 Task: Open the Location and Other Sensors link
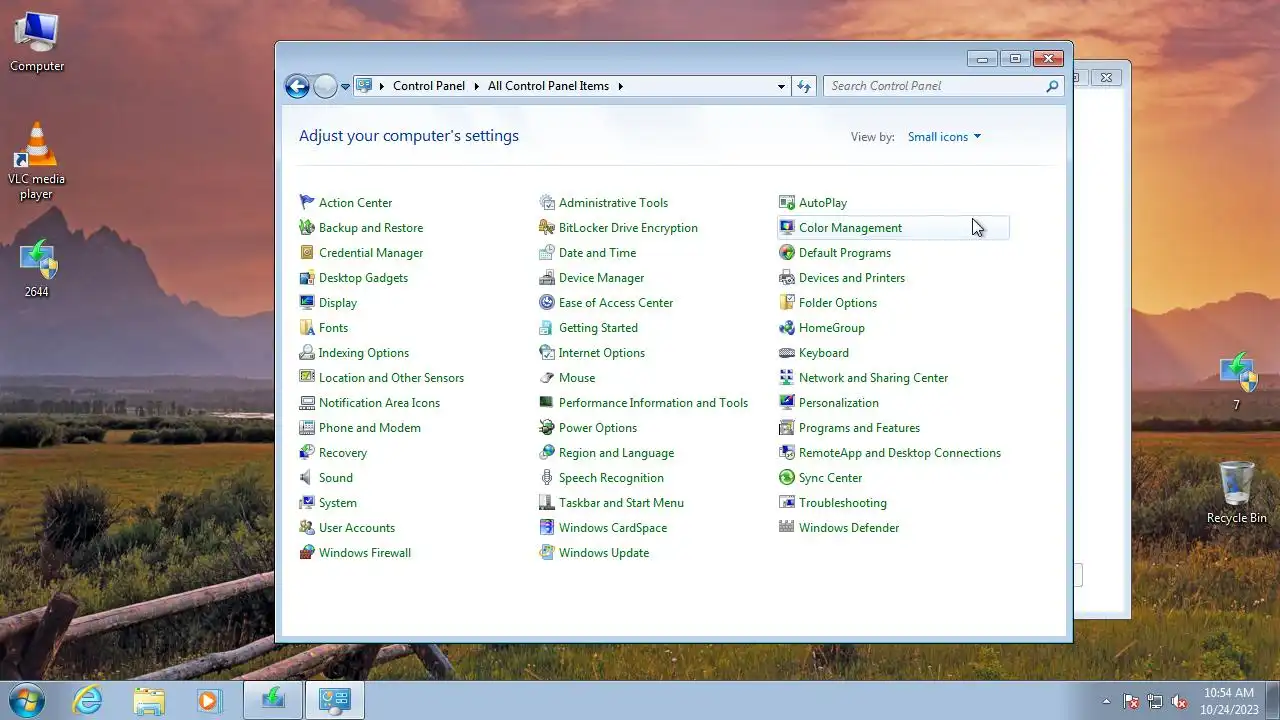[391, 377]
